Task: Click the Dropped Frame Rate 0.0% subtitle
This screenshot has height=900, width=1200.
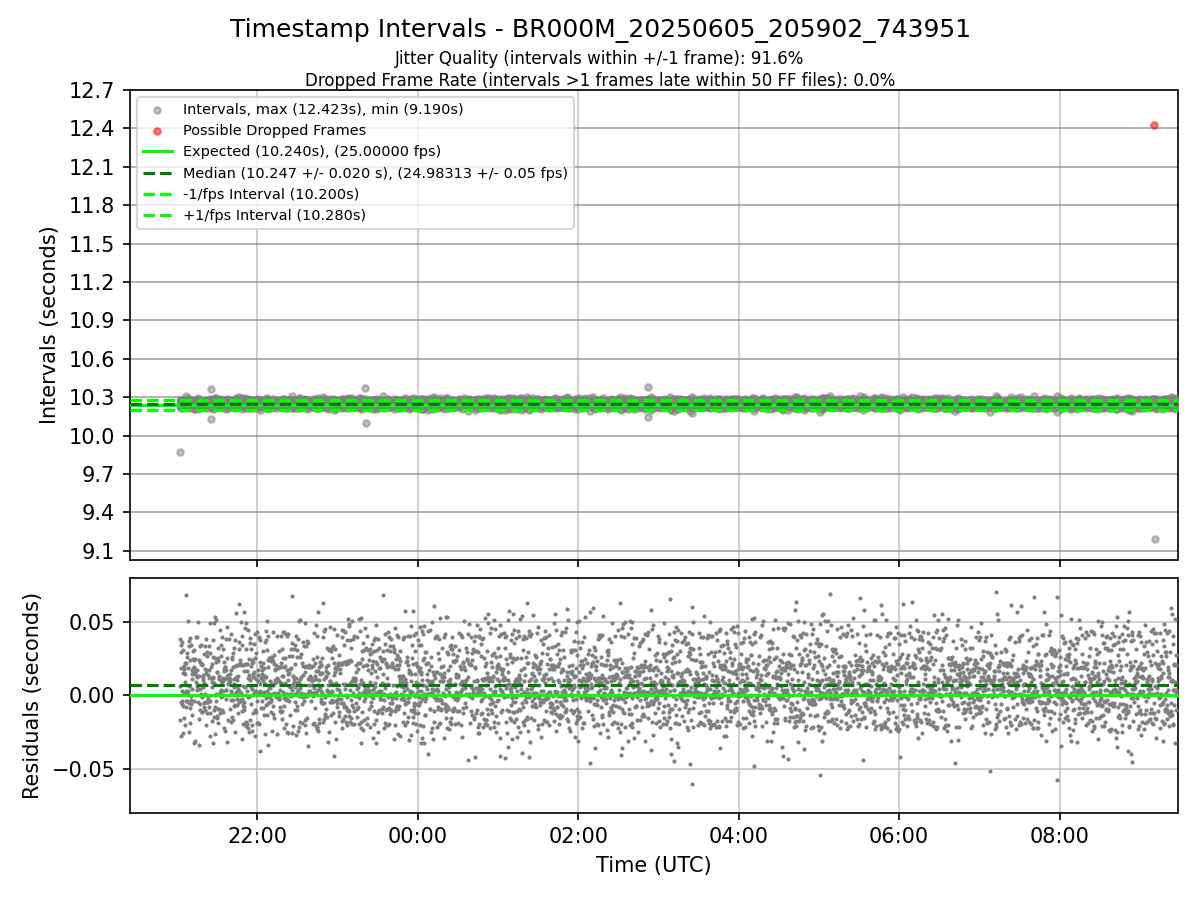Action: tap(600, 80)
